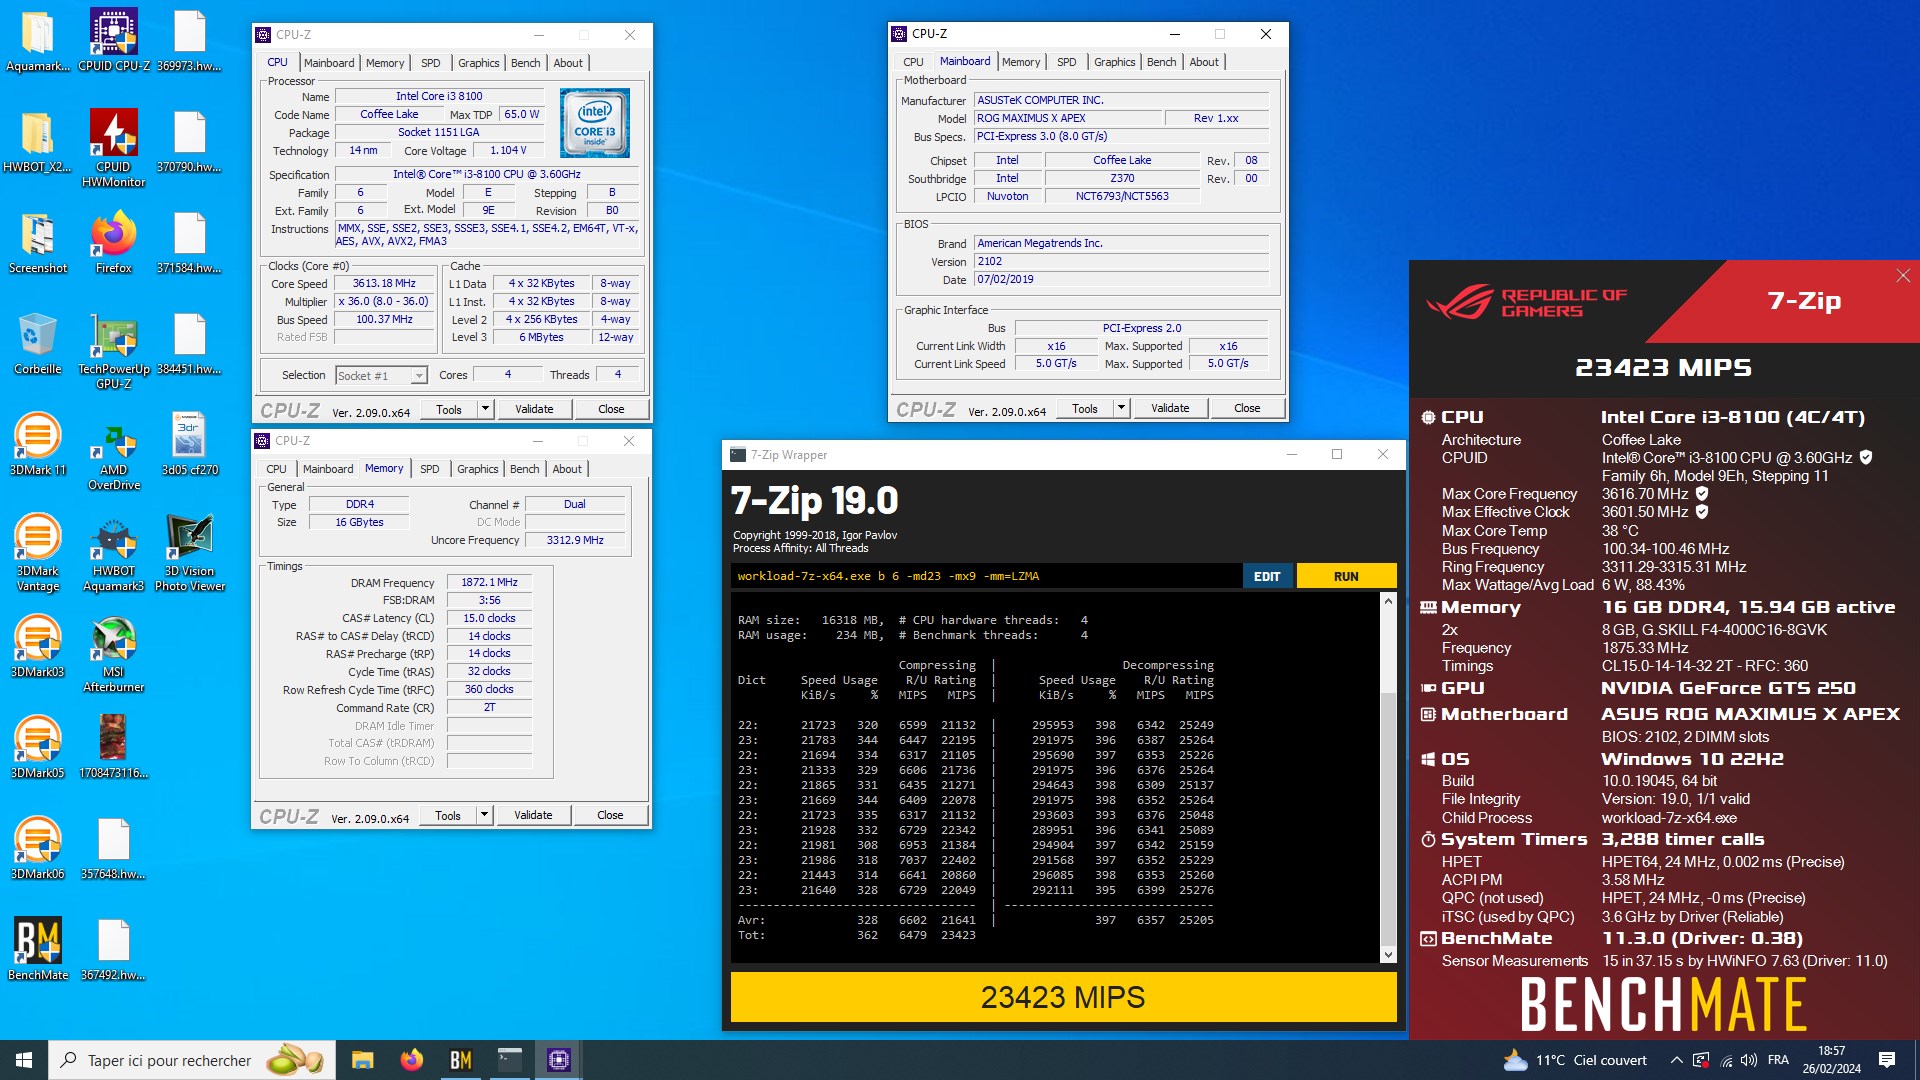
Task: Click Validate in the CPU window
Action: point(534,409)
